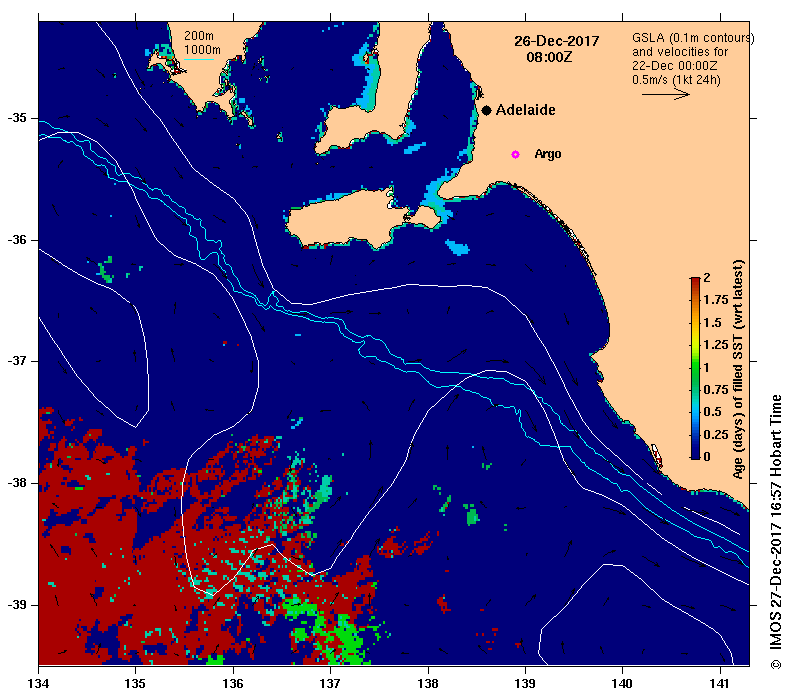Click the 135 longitude axis label

tap(135, 683)
